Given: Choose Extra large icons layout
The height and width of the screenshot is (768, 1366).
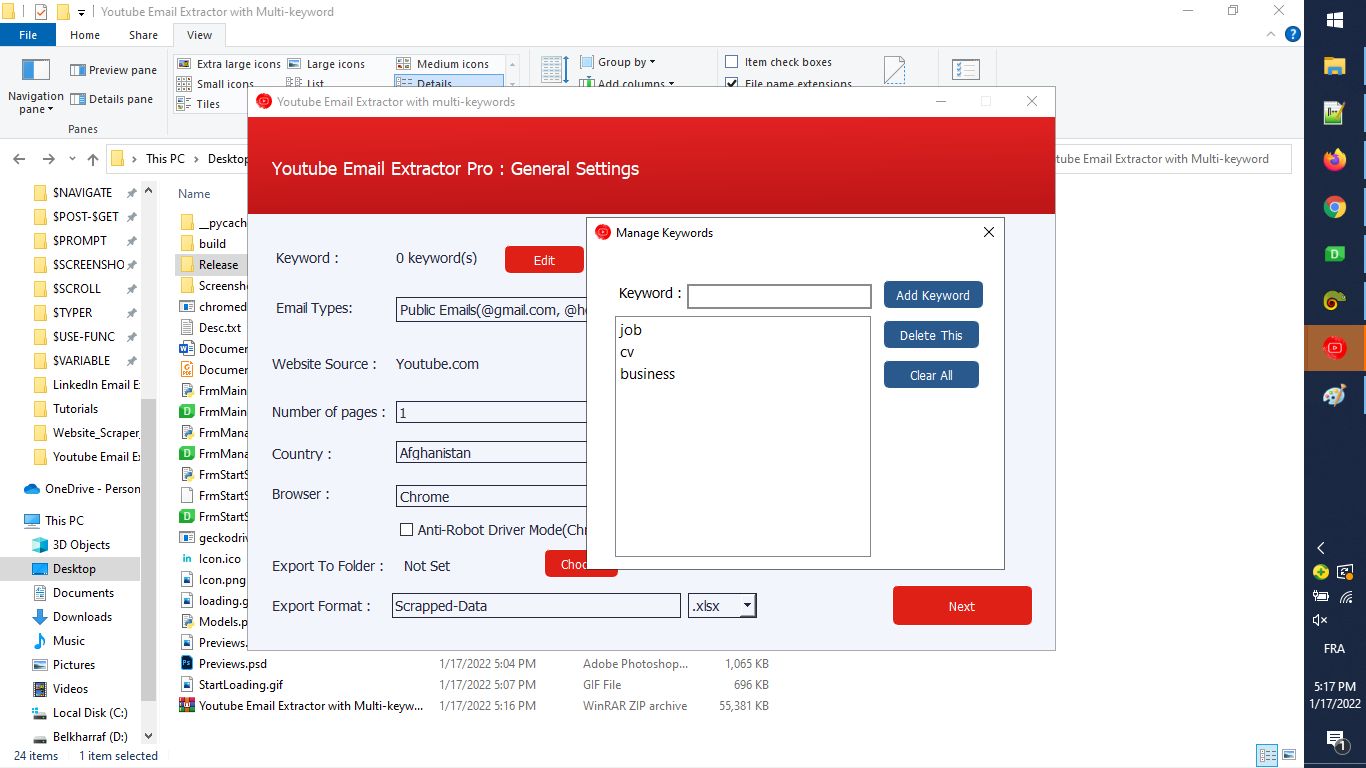Looking at the screenshot, I should tap(229, 64).
